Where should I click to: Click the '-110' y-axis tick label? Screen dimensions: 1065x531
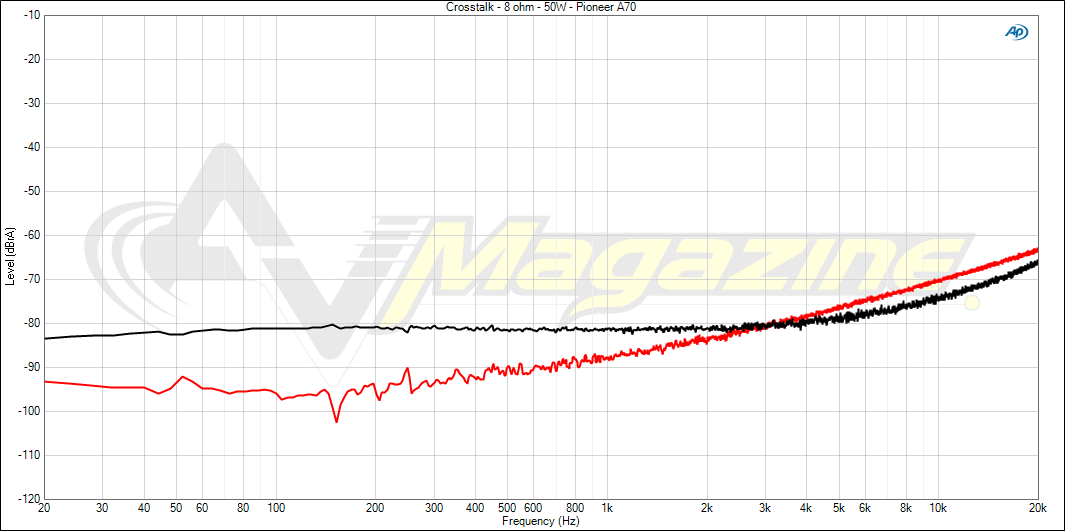[29, 456]
